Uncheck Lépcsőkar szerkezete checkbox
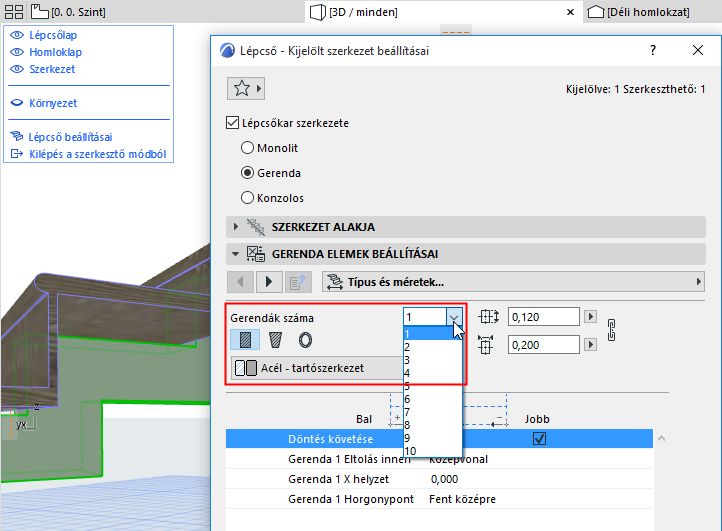The image size is (722, 531). (233, 123)
